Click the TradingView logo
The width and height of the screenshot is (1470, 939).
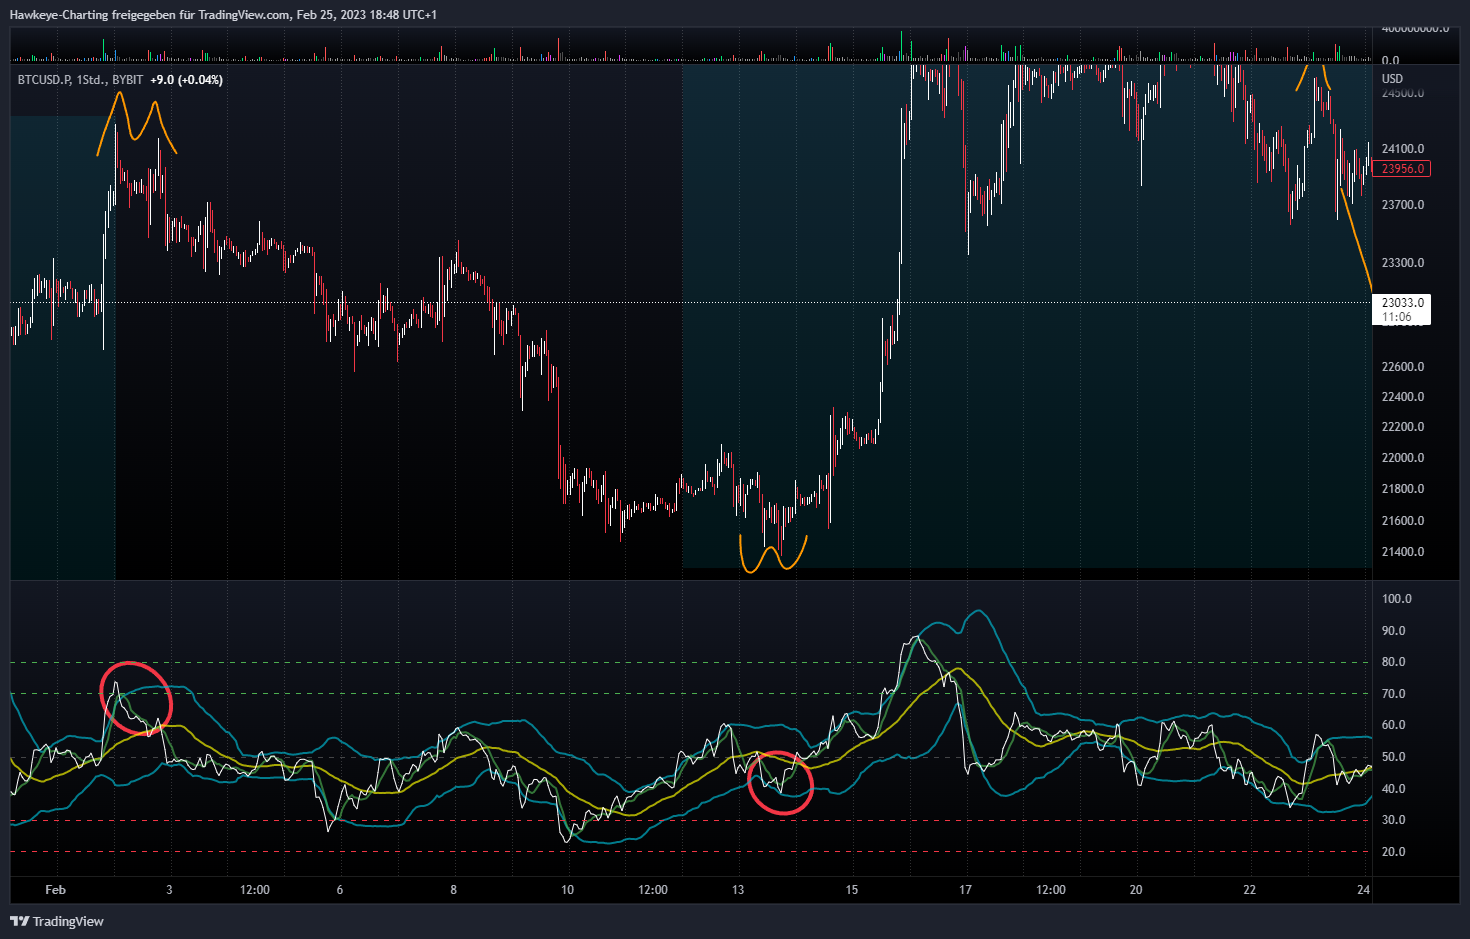(57, 921)
